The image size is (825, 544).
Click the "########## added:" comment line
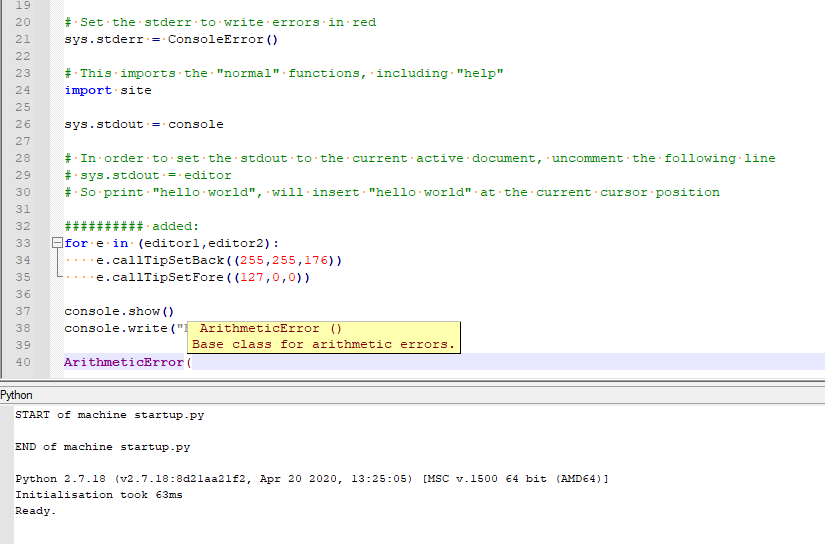point(132,226)
